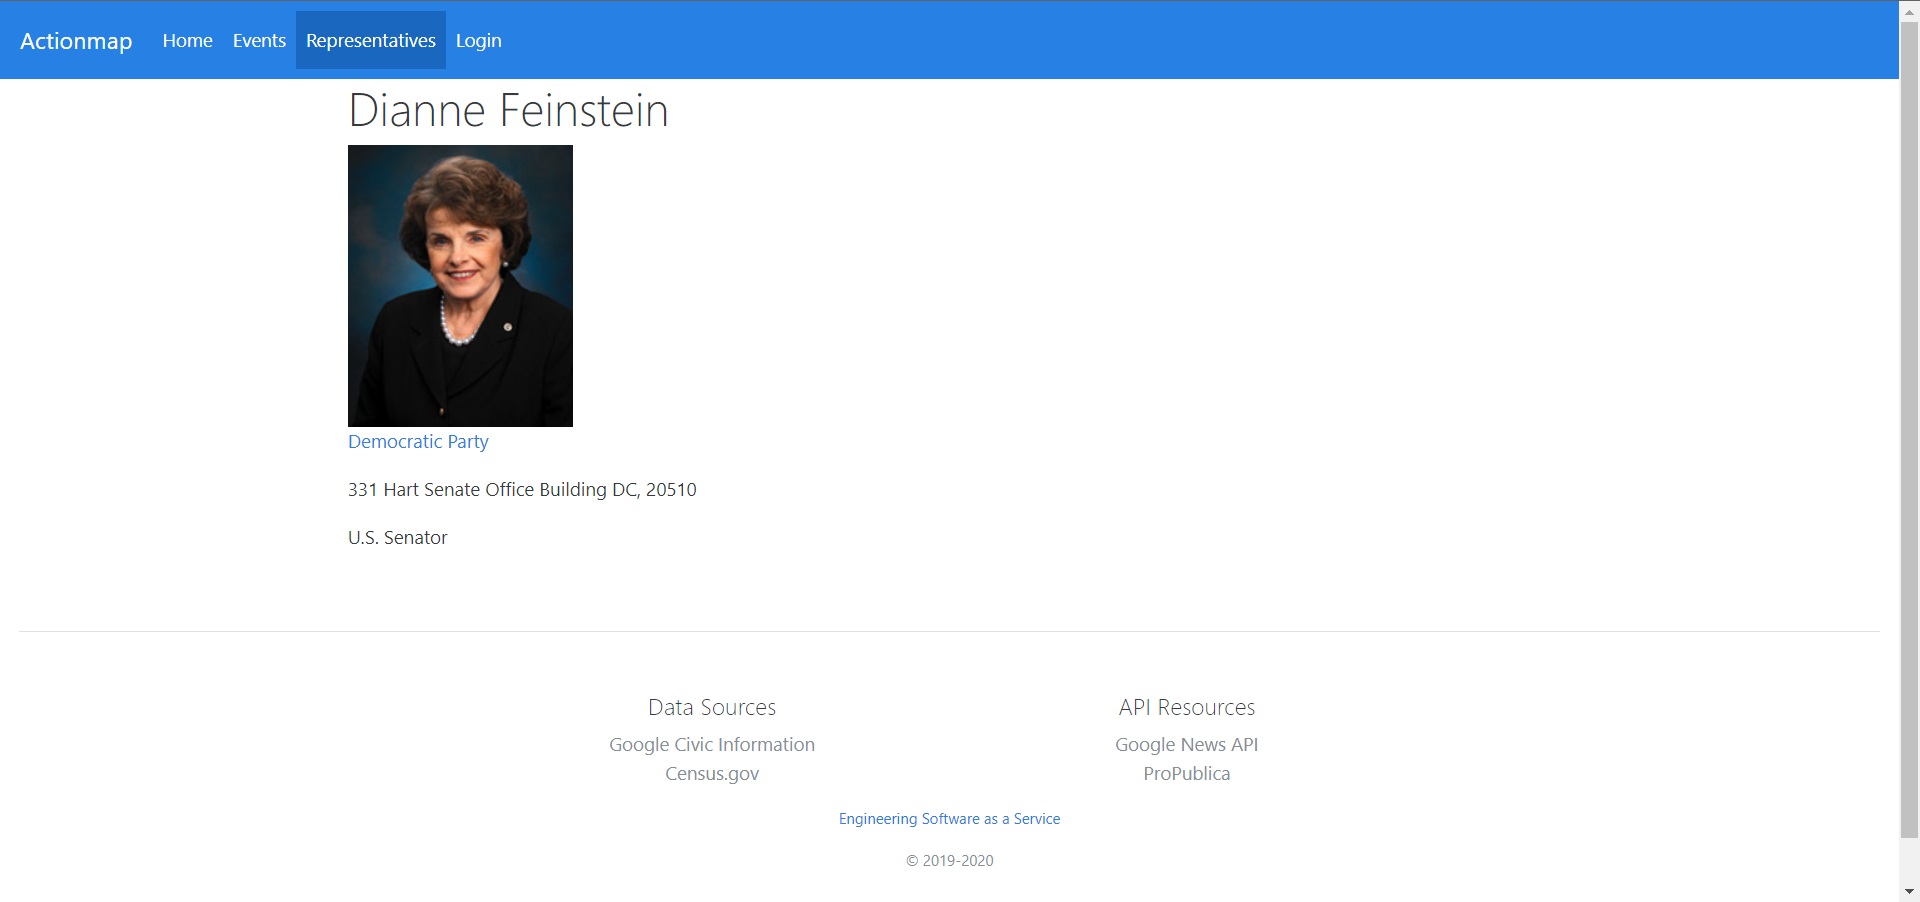Follow the Democratic Party link
Image resolution: width=1920 pixels, height=902 pixels.
(x=418, y=442)
